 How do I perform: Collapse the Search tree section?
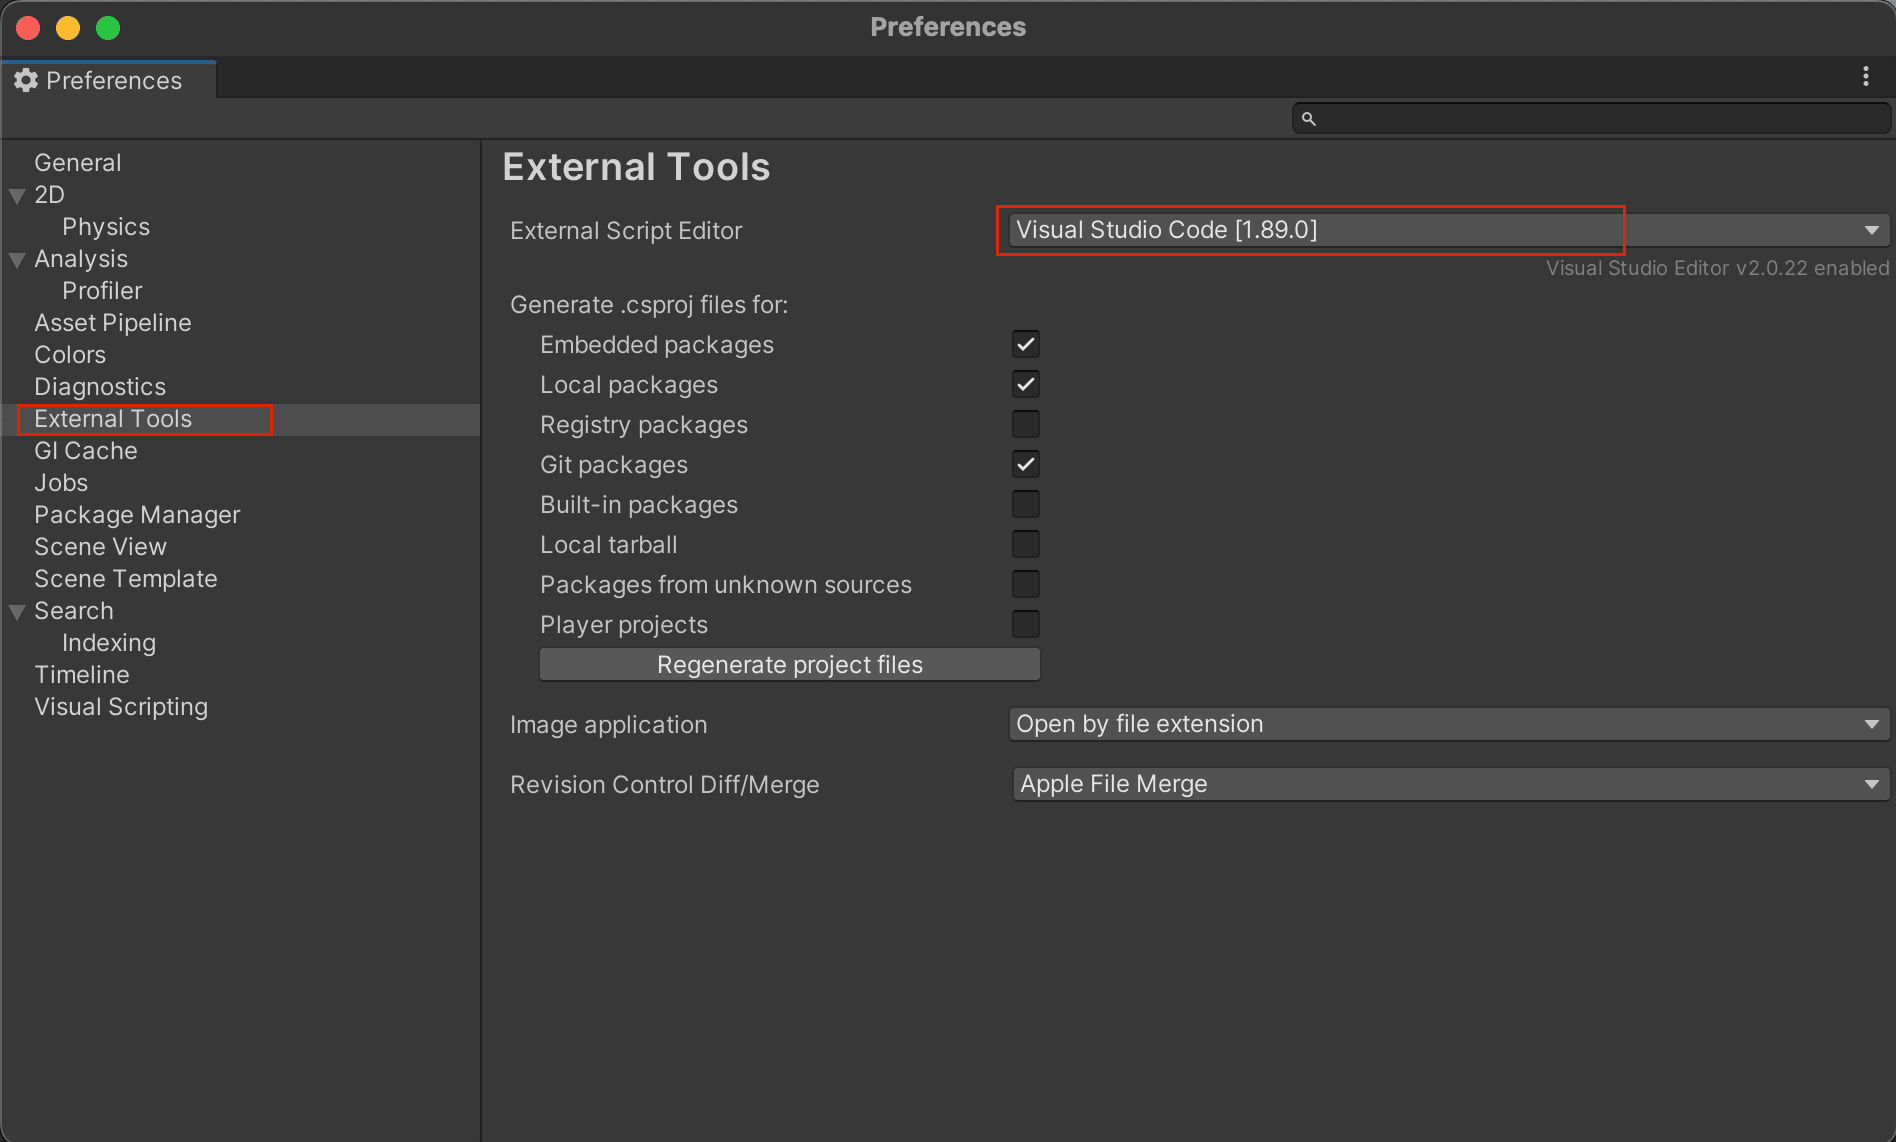point(16,610)
